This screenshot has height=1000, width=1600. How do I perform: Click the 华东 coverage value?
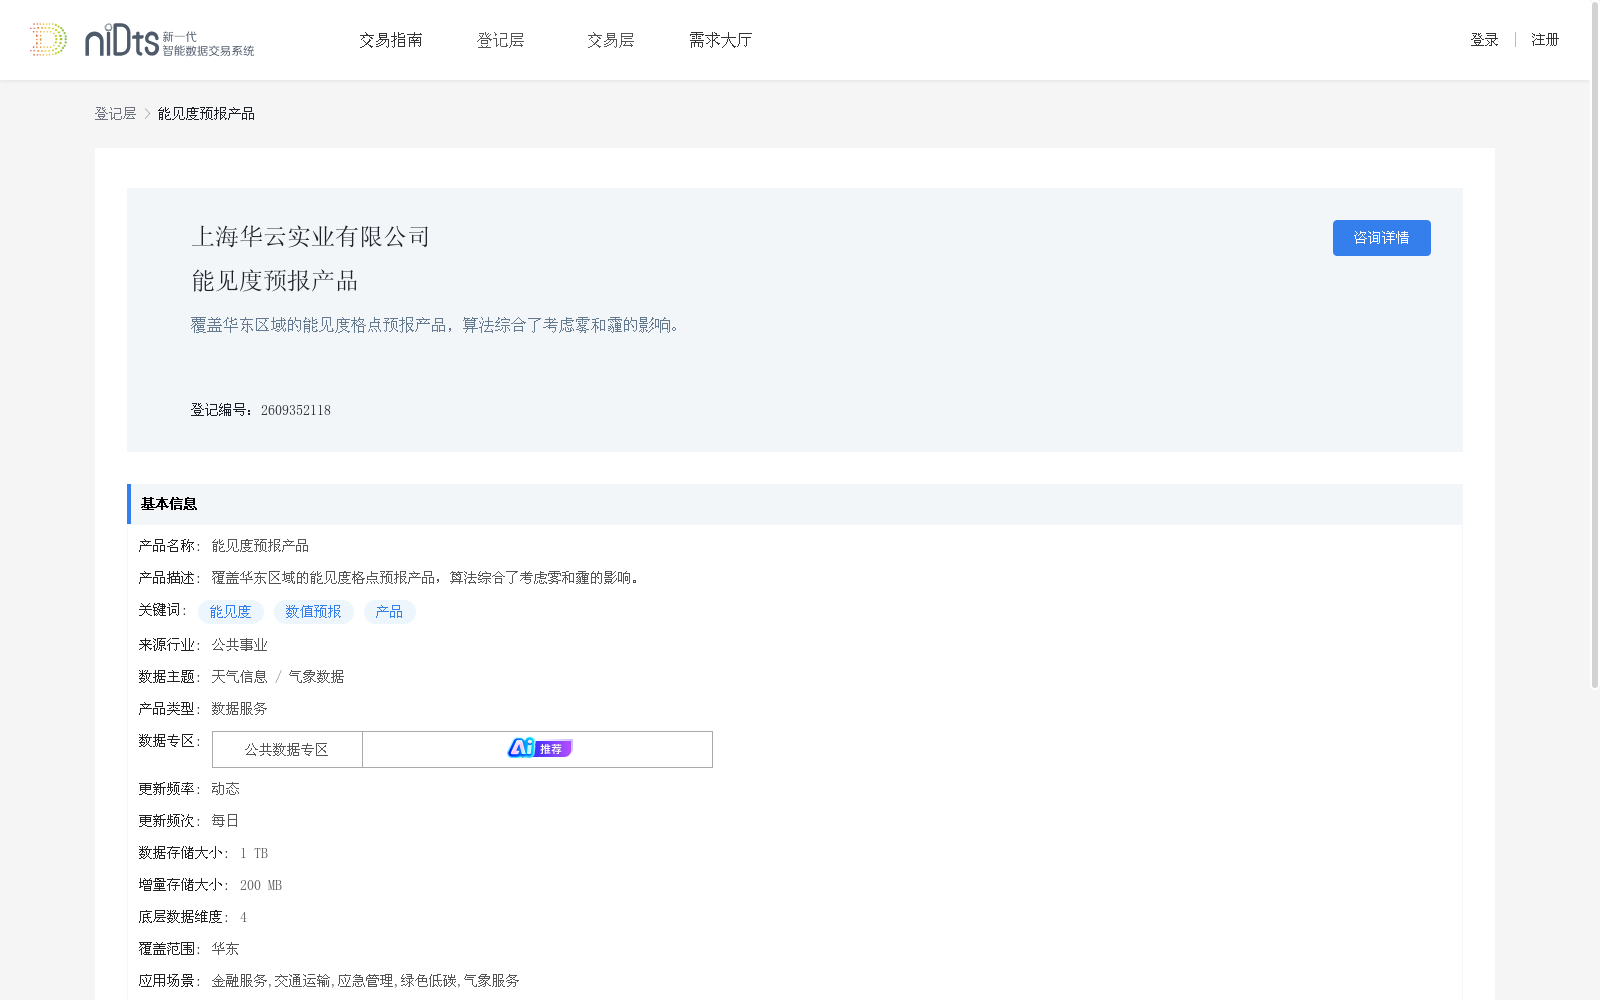coord(225,949)
